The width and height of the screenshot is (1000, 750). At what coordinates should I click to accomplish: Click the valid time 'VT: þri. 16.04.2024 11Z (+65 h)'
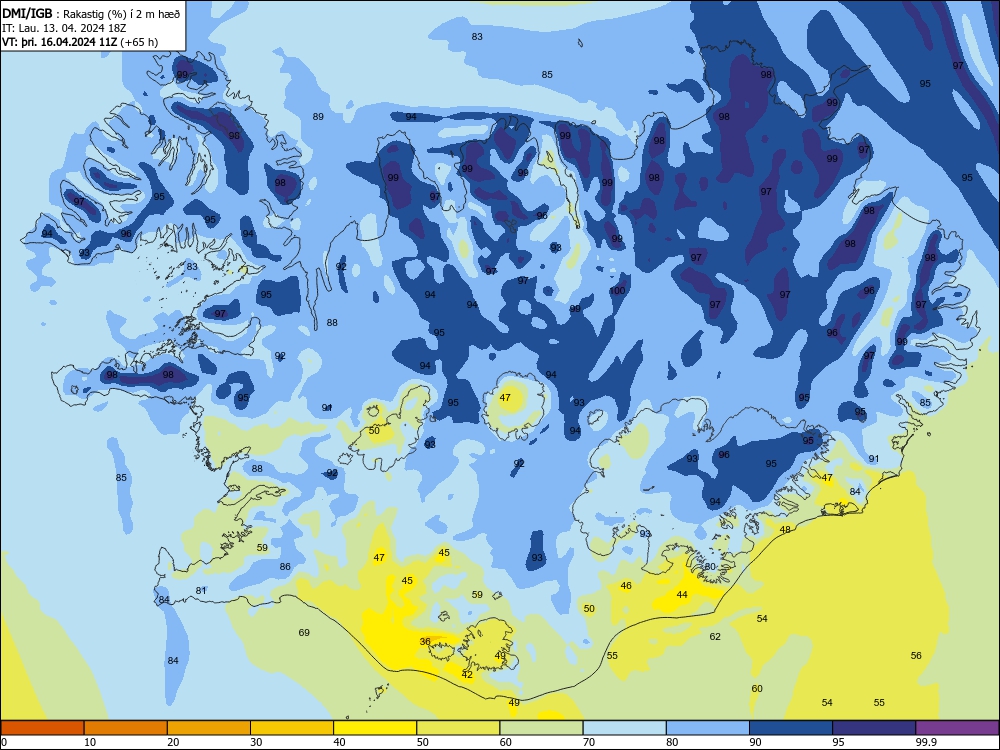[80, 42]
